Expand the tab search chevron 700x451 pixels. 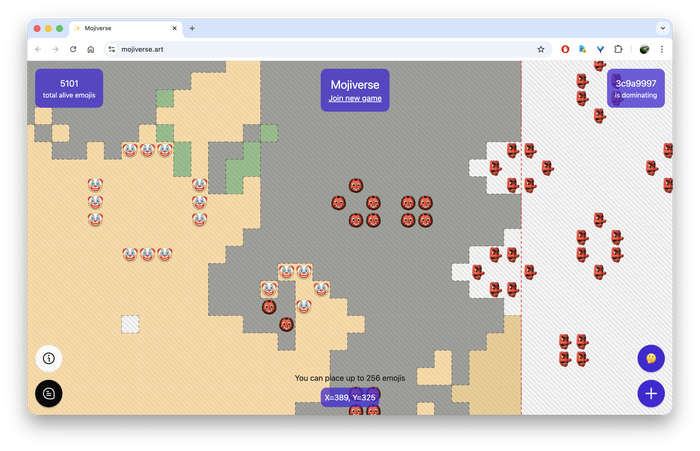[x=661, y=28]
